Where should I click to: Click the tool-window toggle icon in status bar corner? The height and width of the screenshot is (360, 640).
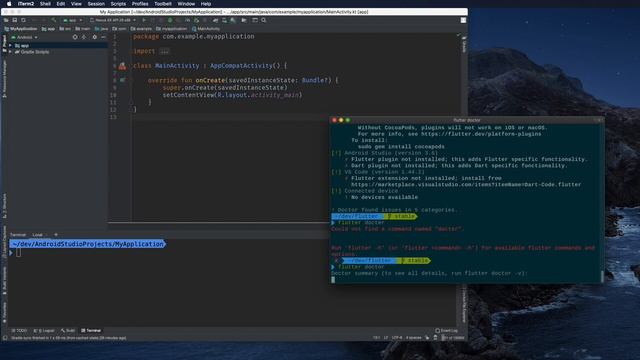click(x=5, y=338)
